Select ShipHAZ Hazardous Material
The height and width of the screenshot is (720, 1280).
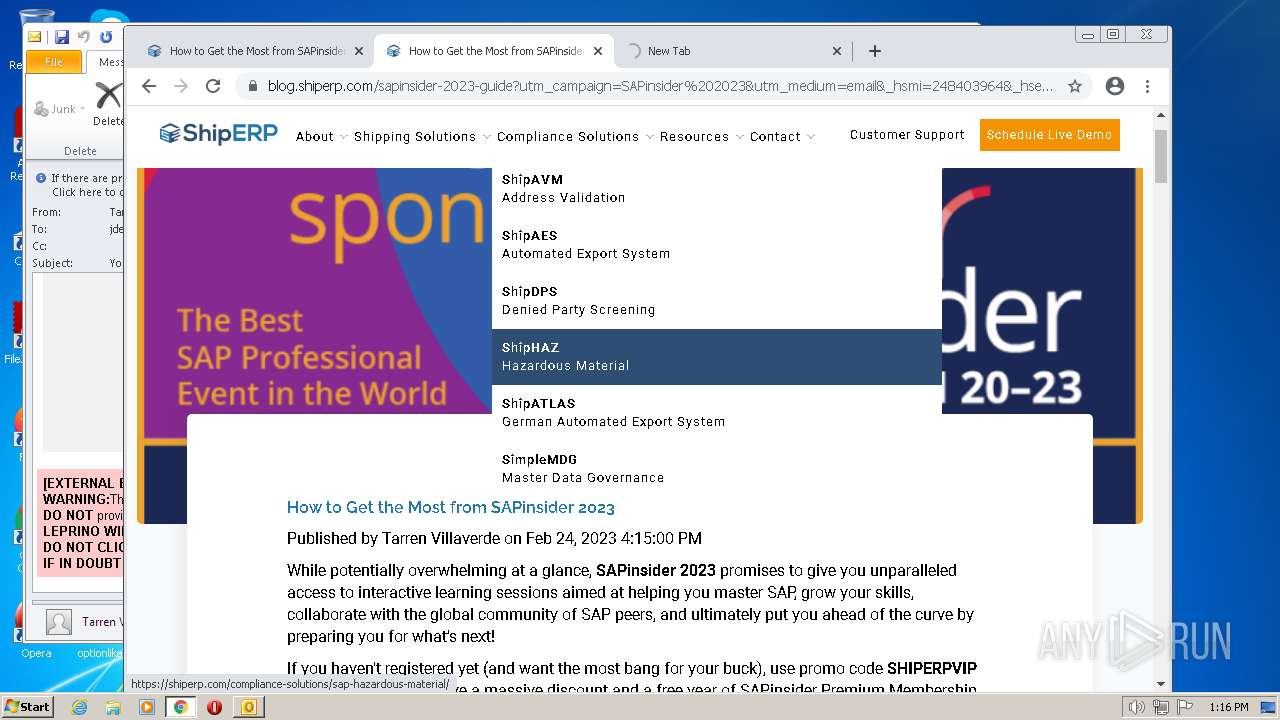point(717,357)
